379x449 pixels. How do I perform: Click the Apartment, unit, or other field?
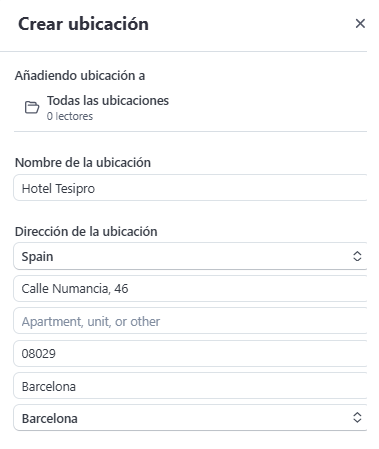point(190,321)
